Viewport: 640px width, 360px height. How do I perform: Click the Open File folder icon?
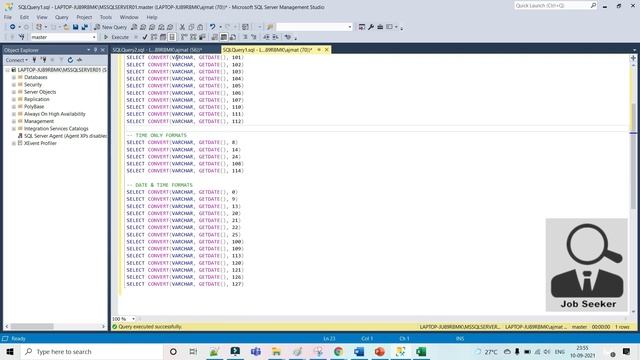66,27
